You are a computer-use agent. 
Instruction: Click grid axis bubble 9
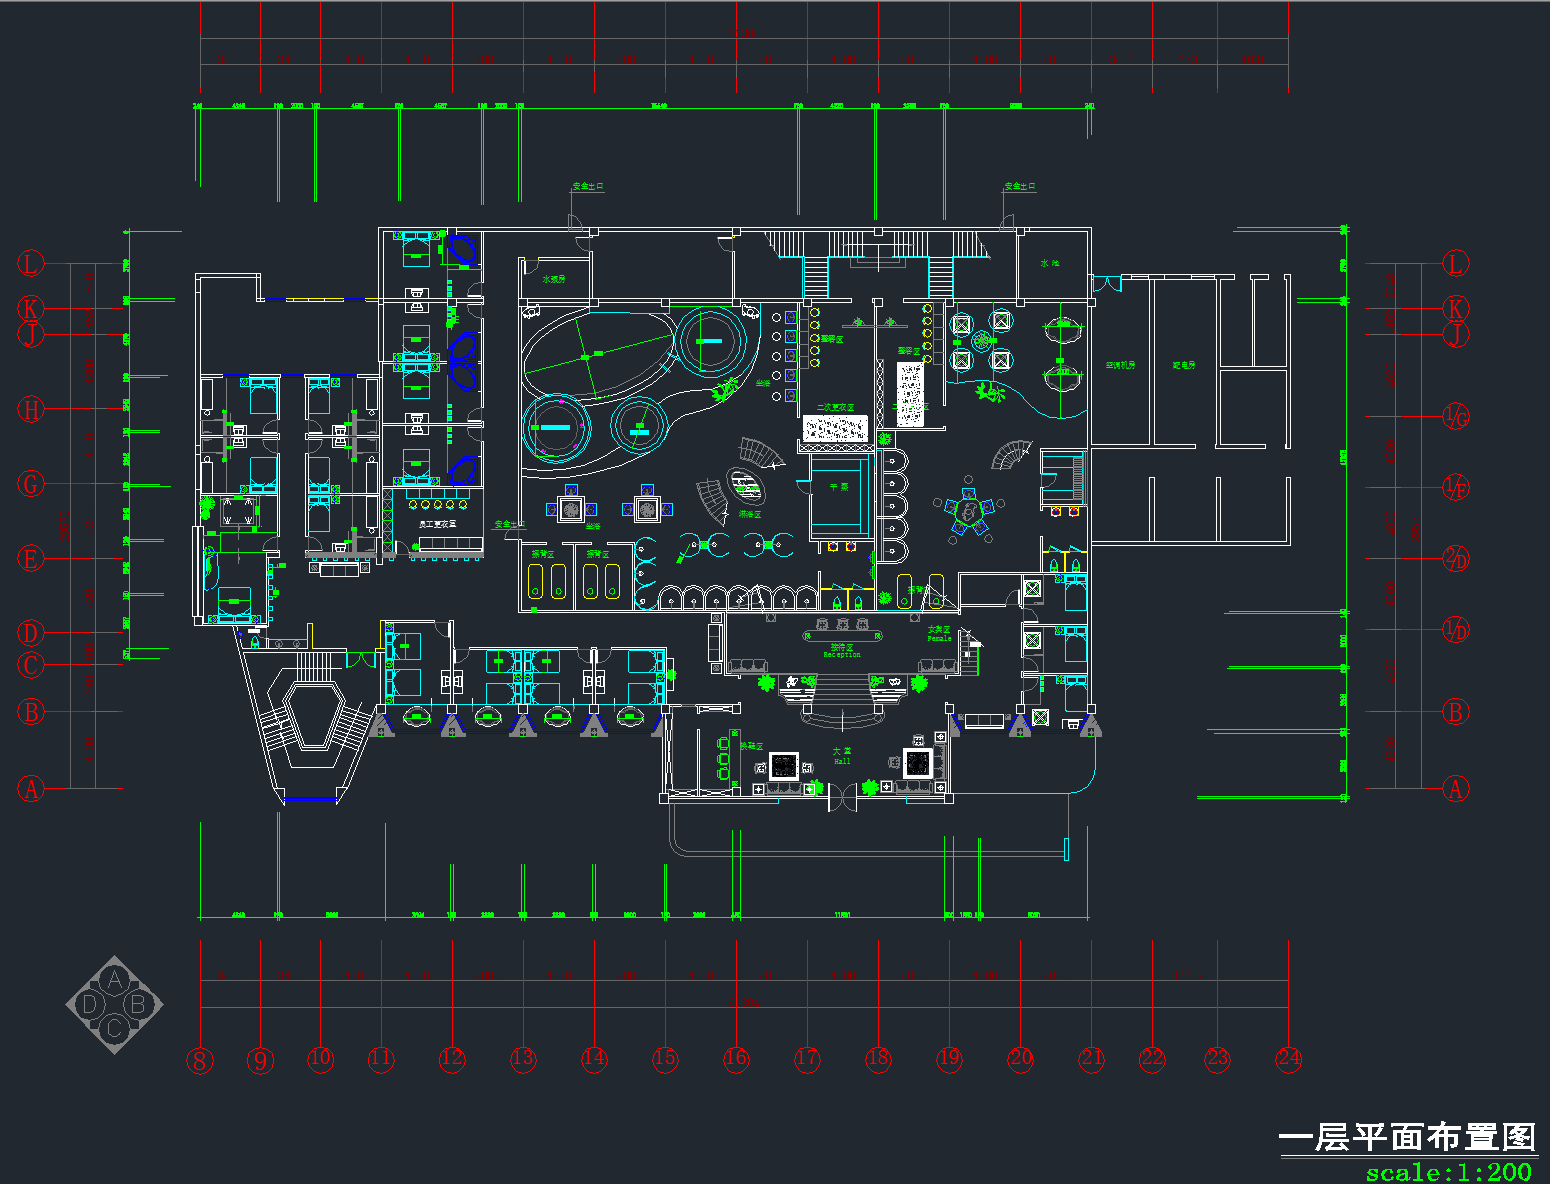pos(260,1060)
